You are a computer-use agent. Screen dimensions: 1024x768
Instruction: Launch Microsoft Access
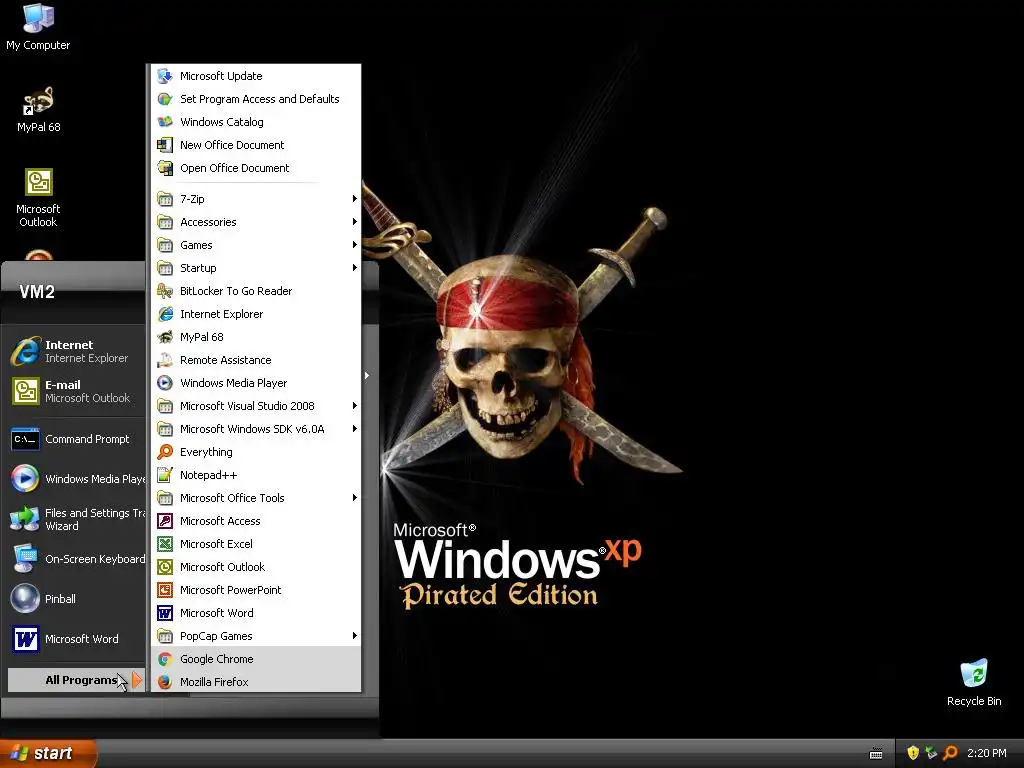[256, 521]
